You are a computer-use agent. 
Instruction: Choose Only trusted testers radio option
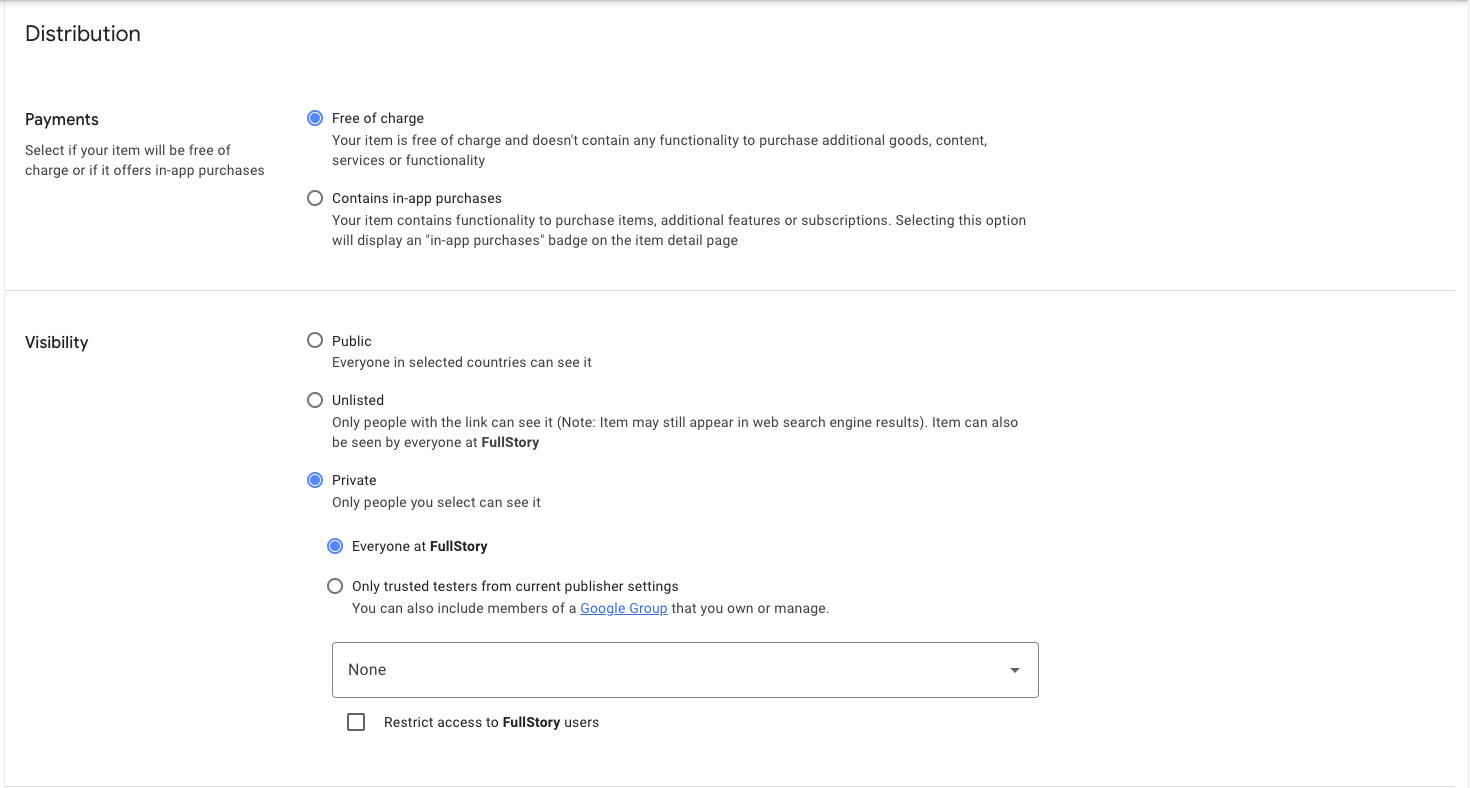coord(335,586)
